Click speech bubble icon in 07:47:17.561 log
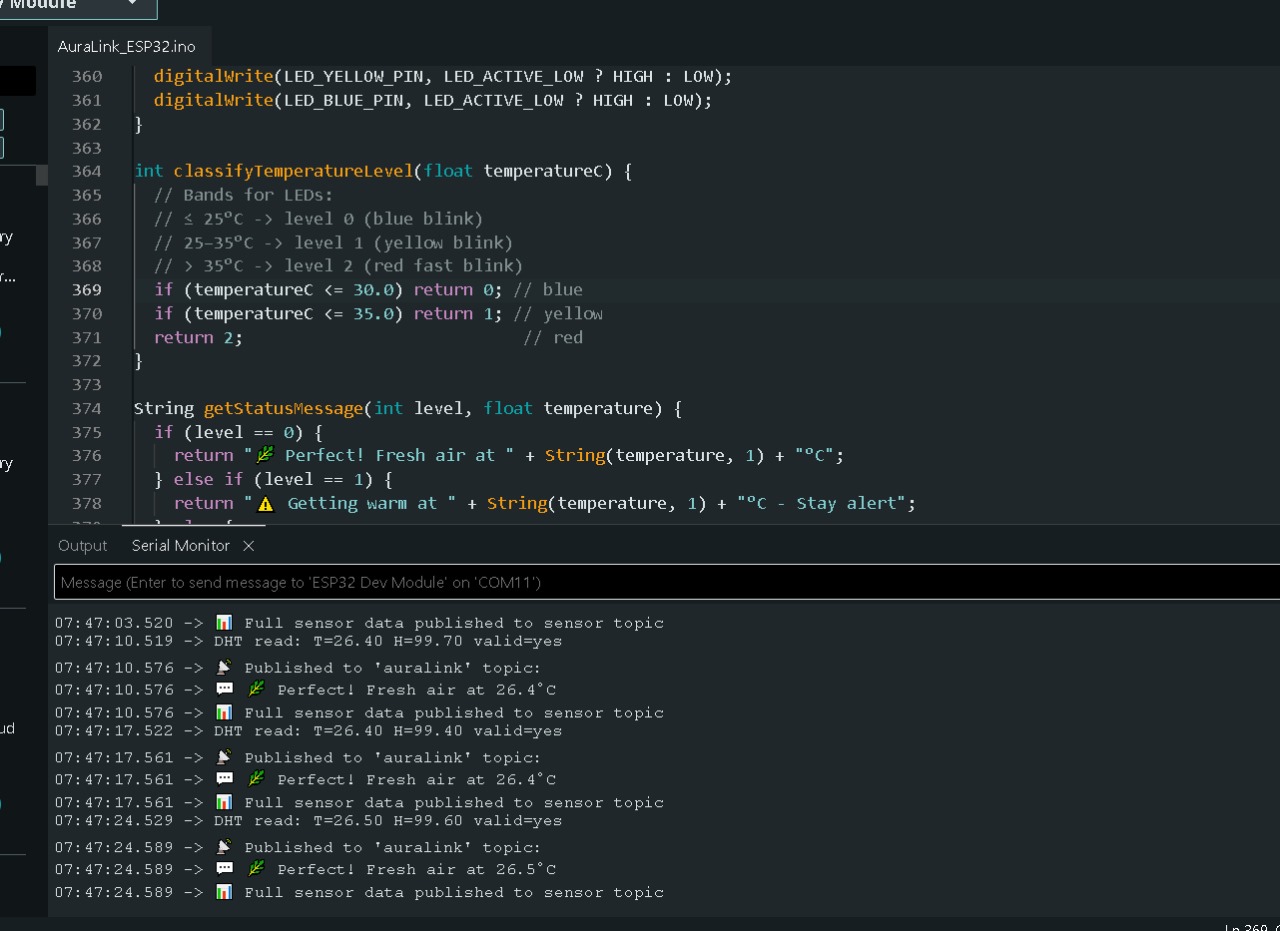 224,780
